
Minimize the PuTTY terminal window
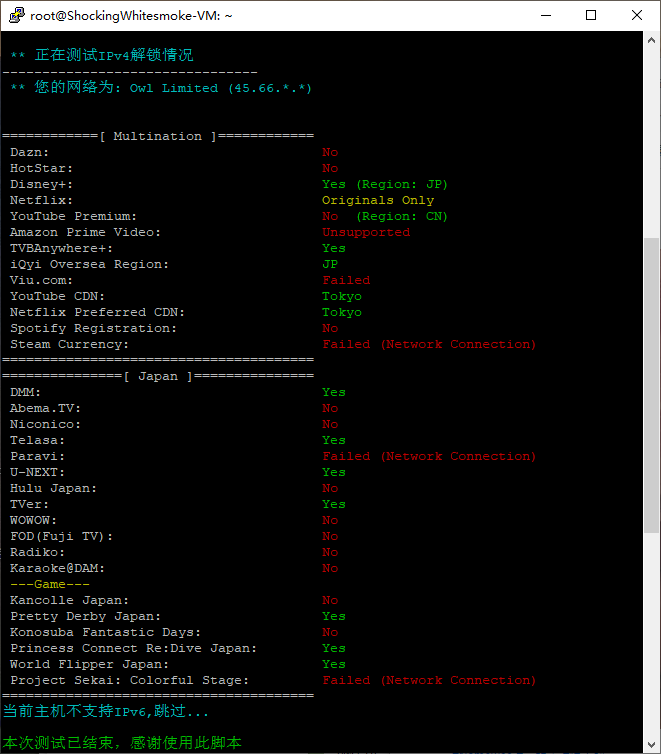click(546, 15)
